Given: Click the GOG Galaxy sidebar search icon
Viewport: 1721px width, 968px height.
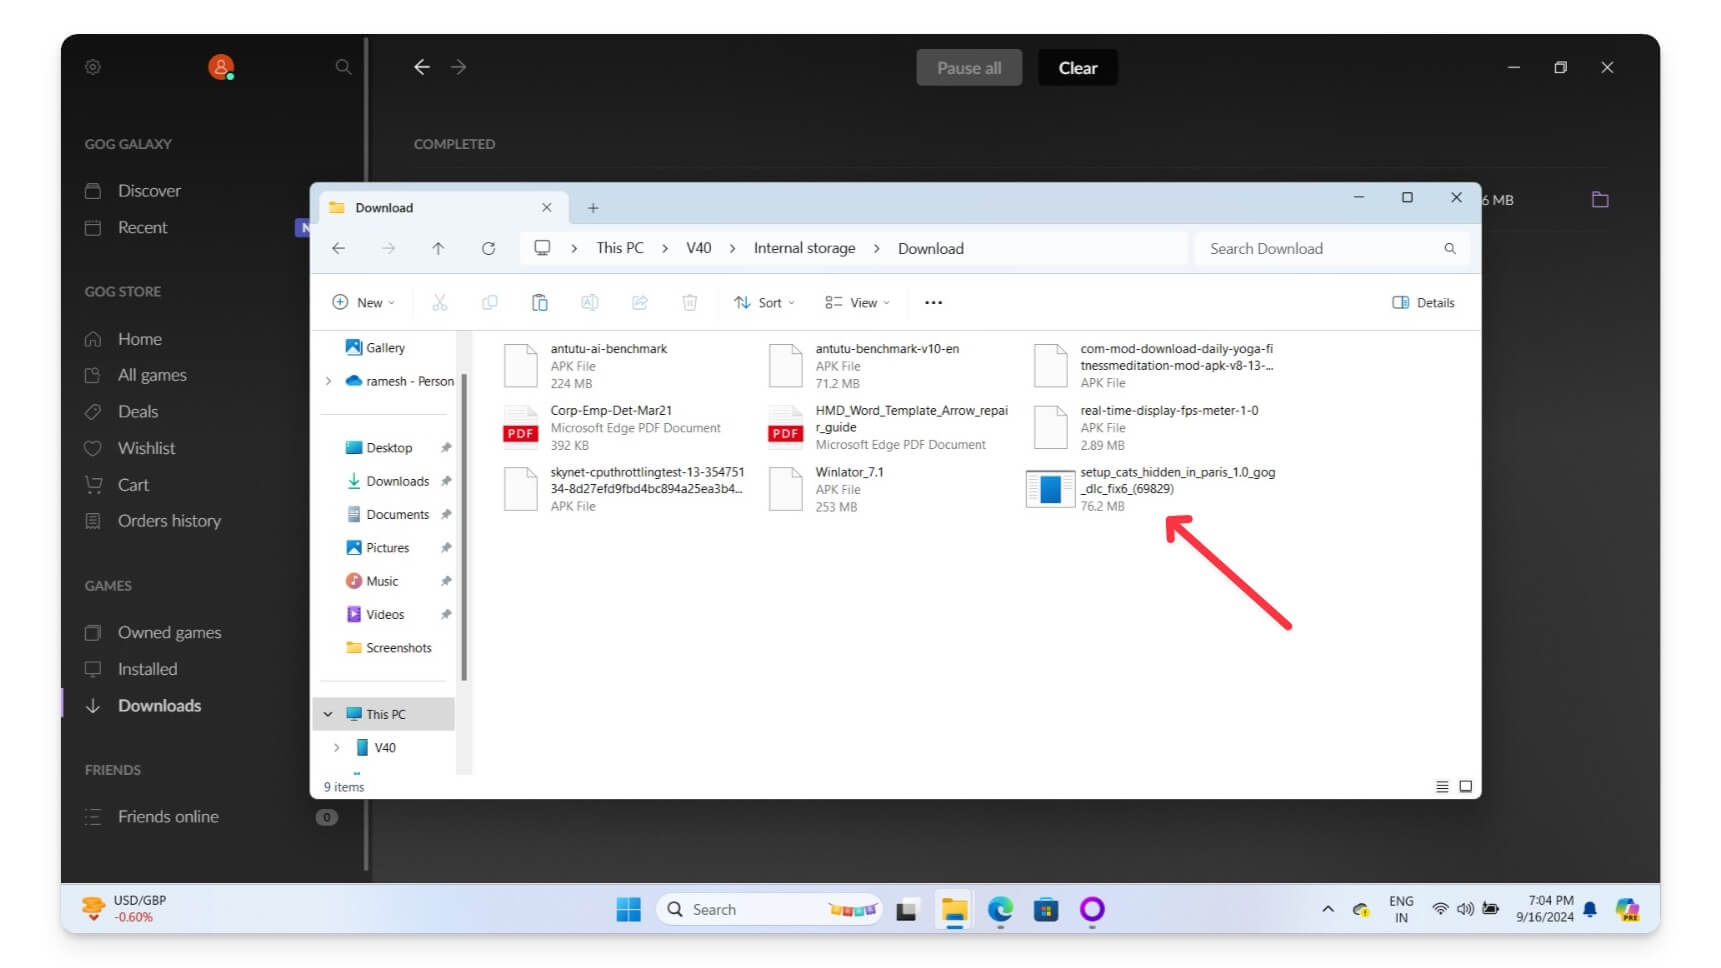Looking at the screenshot, I should (343, 67).
